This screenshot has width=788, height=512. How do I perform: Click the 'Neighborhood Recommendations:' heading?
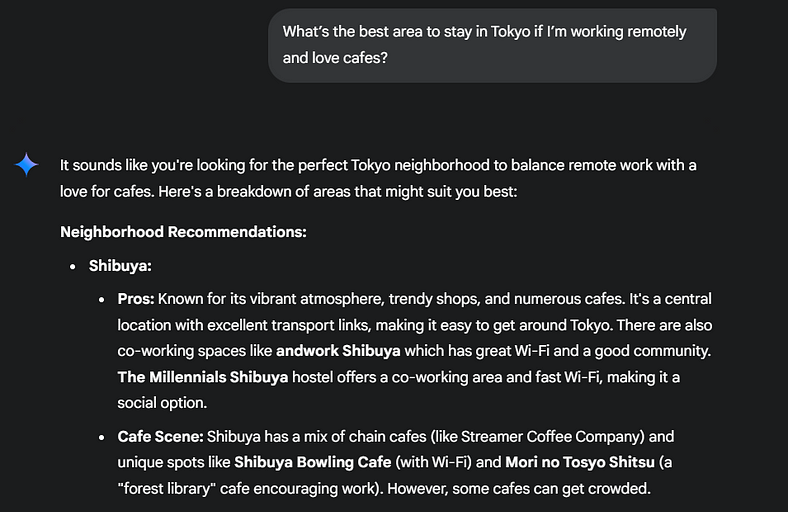click(183, 232)
